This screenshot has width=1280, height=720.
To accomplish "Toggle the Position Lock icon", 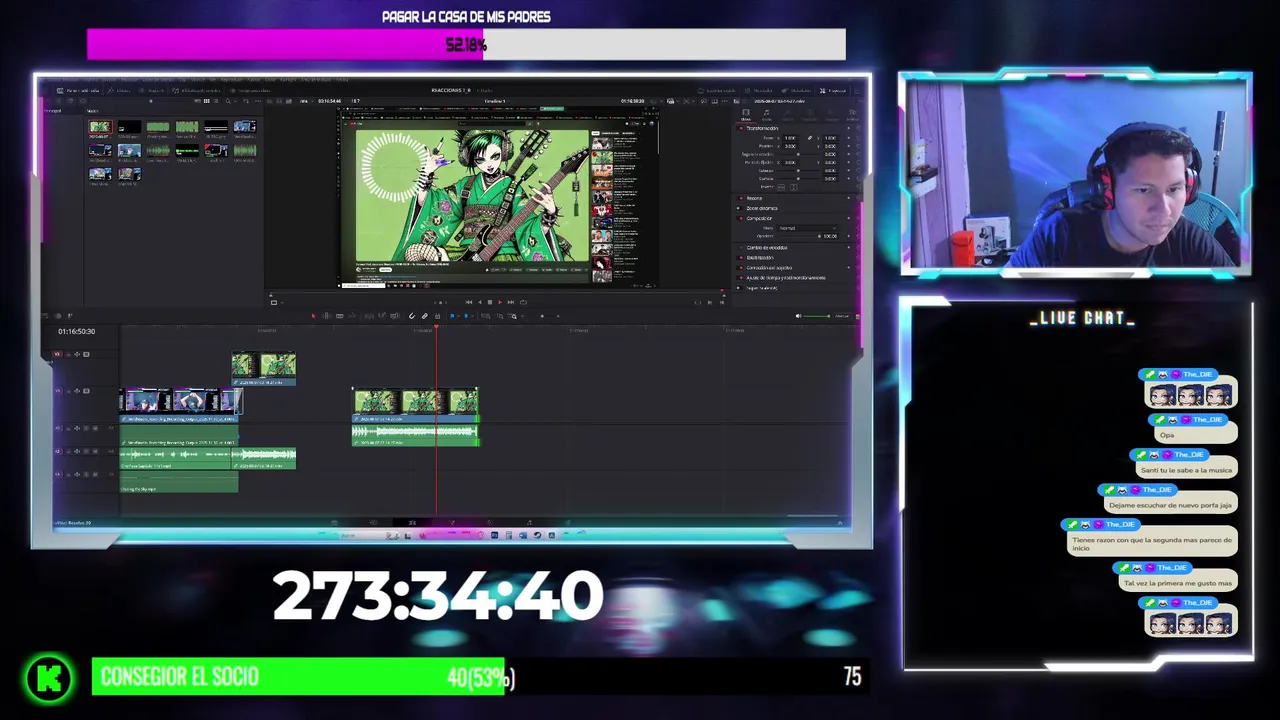I will pos(437,316).
